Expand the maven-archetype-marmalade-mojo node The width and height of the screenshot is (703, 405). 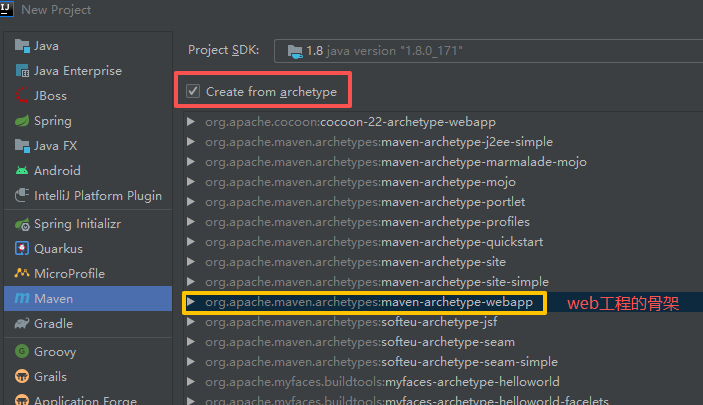[x=191, y=161]
